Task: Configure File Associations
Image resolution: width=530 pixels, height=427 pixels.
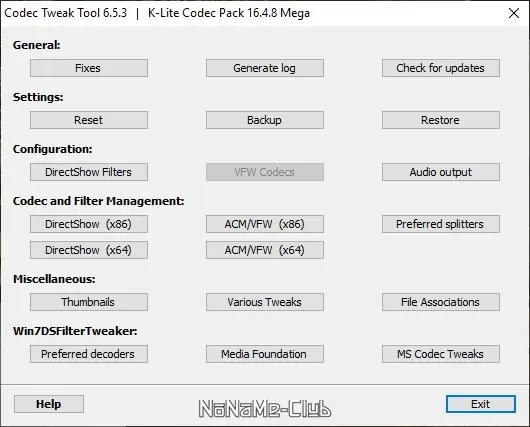Action: (x=441, y=302)
